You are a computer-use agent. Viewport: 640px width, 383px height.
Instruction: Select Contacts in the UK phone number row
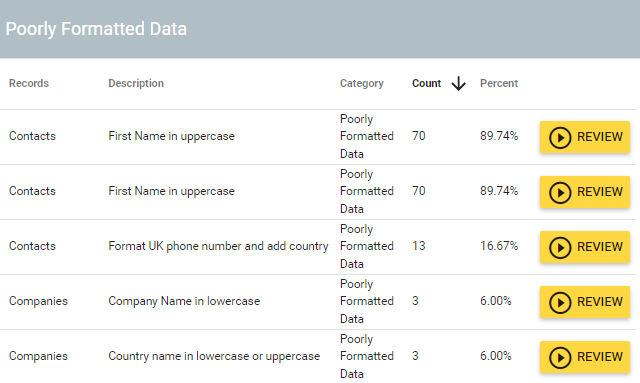pos(32,246)
